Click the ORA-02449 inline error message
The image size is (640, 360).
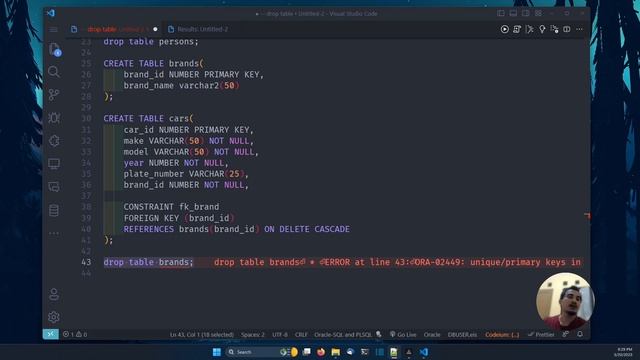tap(397, 262)
